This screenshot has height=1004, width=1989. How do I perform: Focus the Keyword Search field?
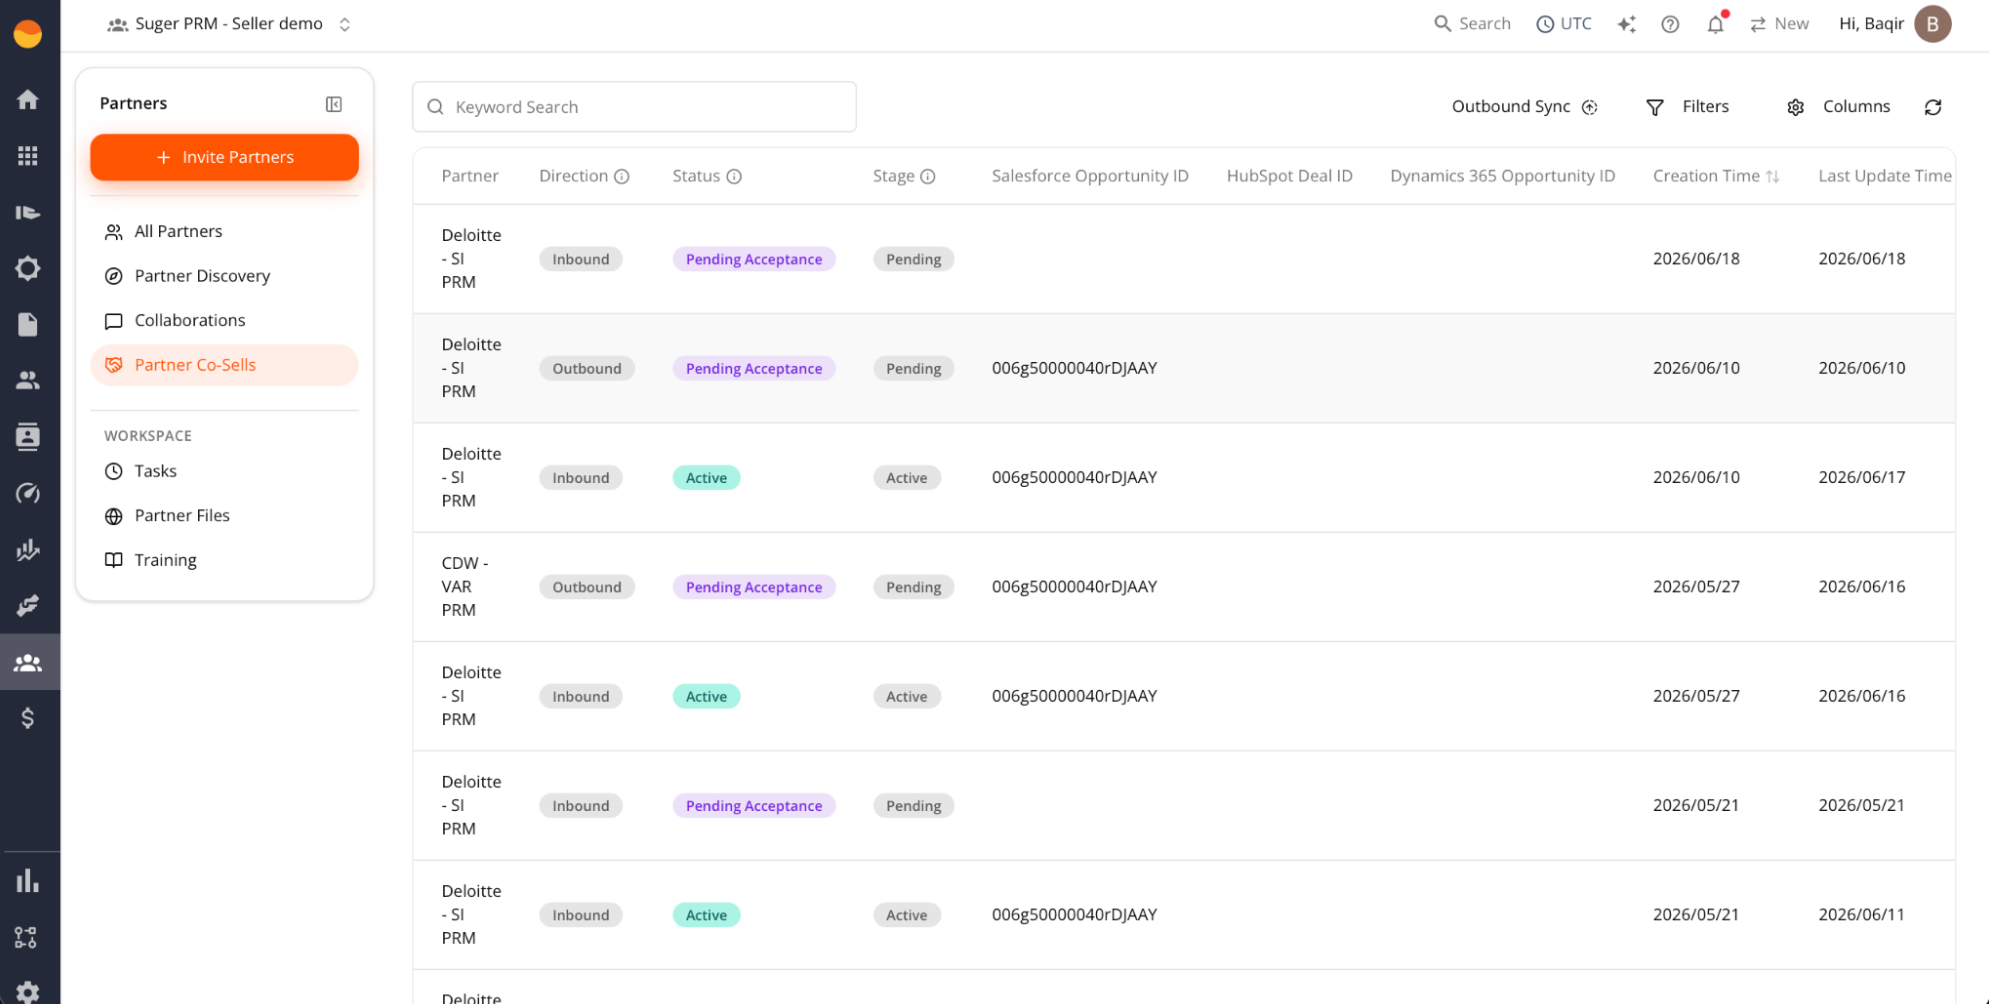[634, 107]
